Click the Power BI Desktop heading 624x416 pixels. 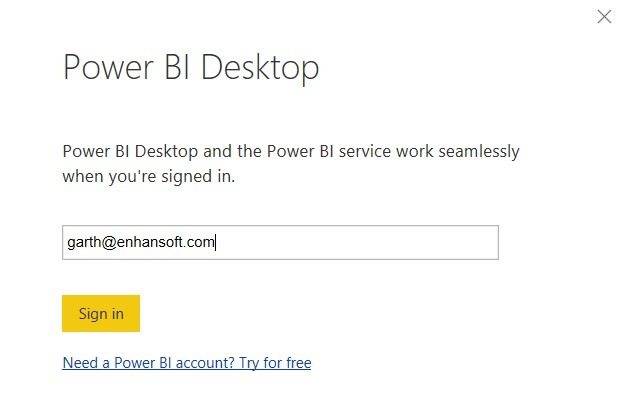click(x=191, y=67)
